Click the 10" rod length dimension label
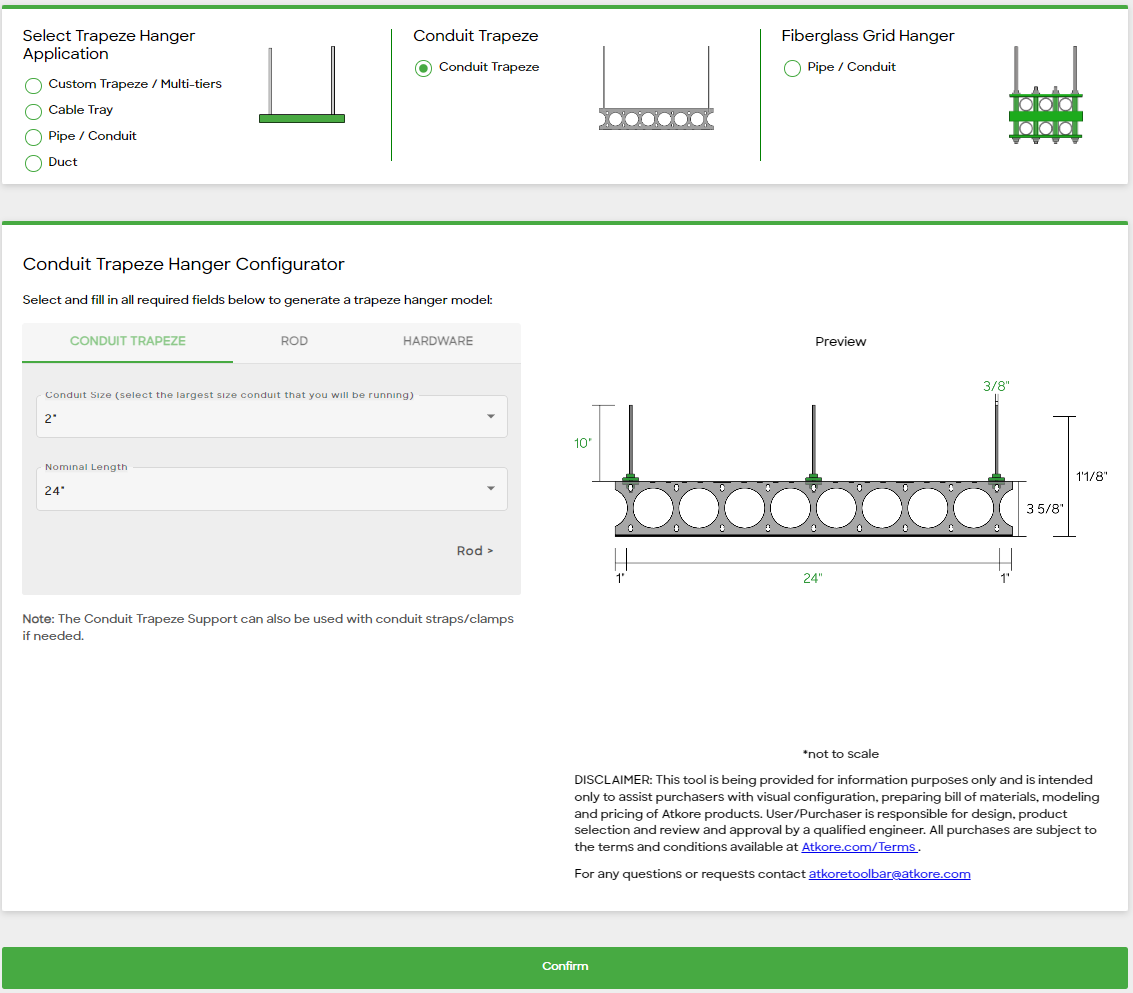The height and width of the screenshot is (993, 1133). click(582, 443)
